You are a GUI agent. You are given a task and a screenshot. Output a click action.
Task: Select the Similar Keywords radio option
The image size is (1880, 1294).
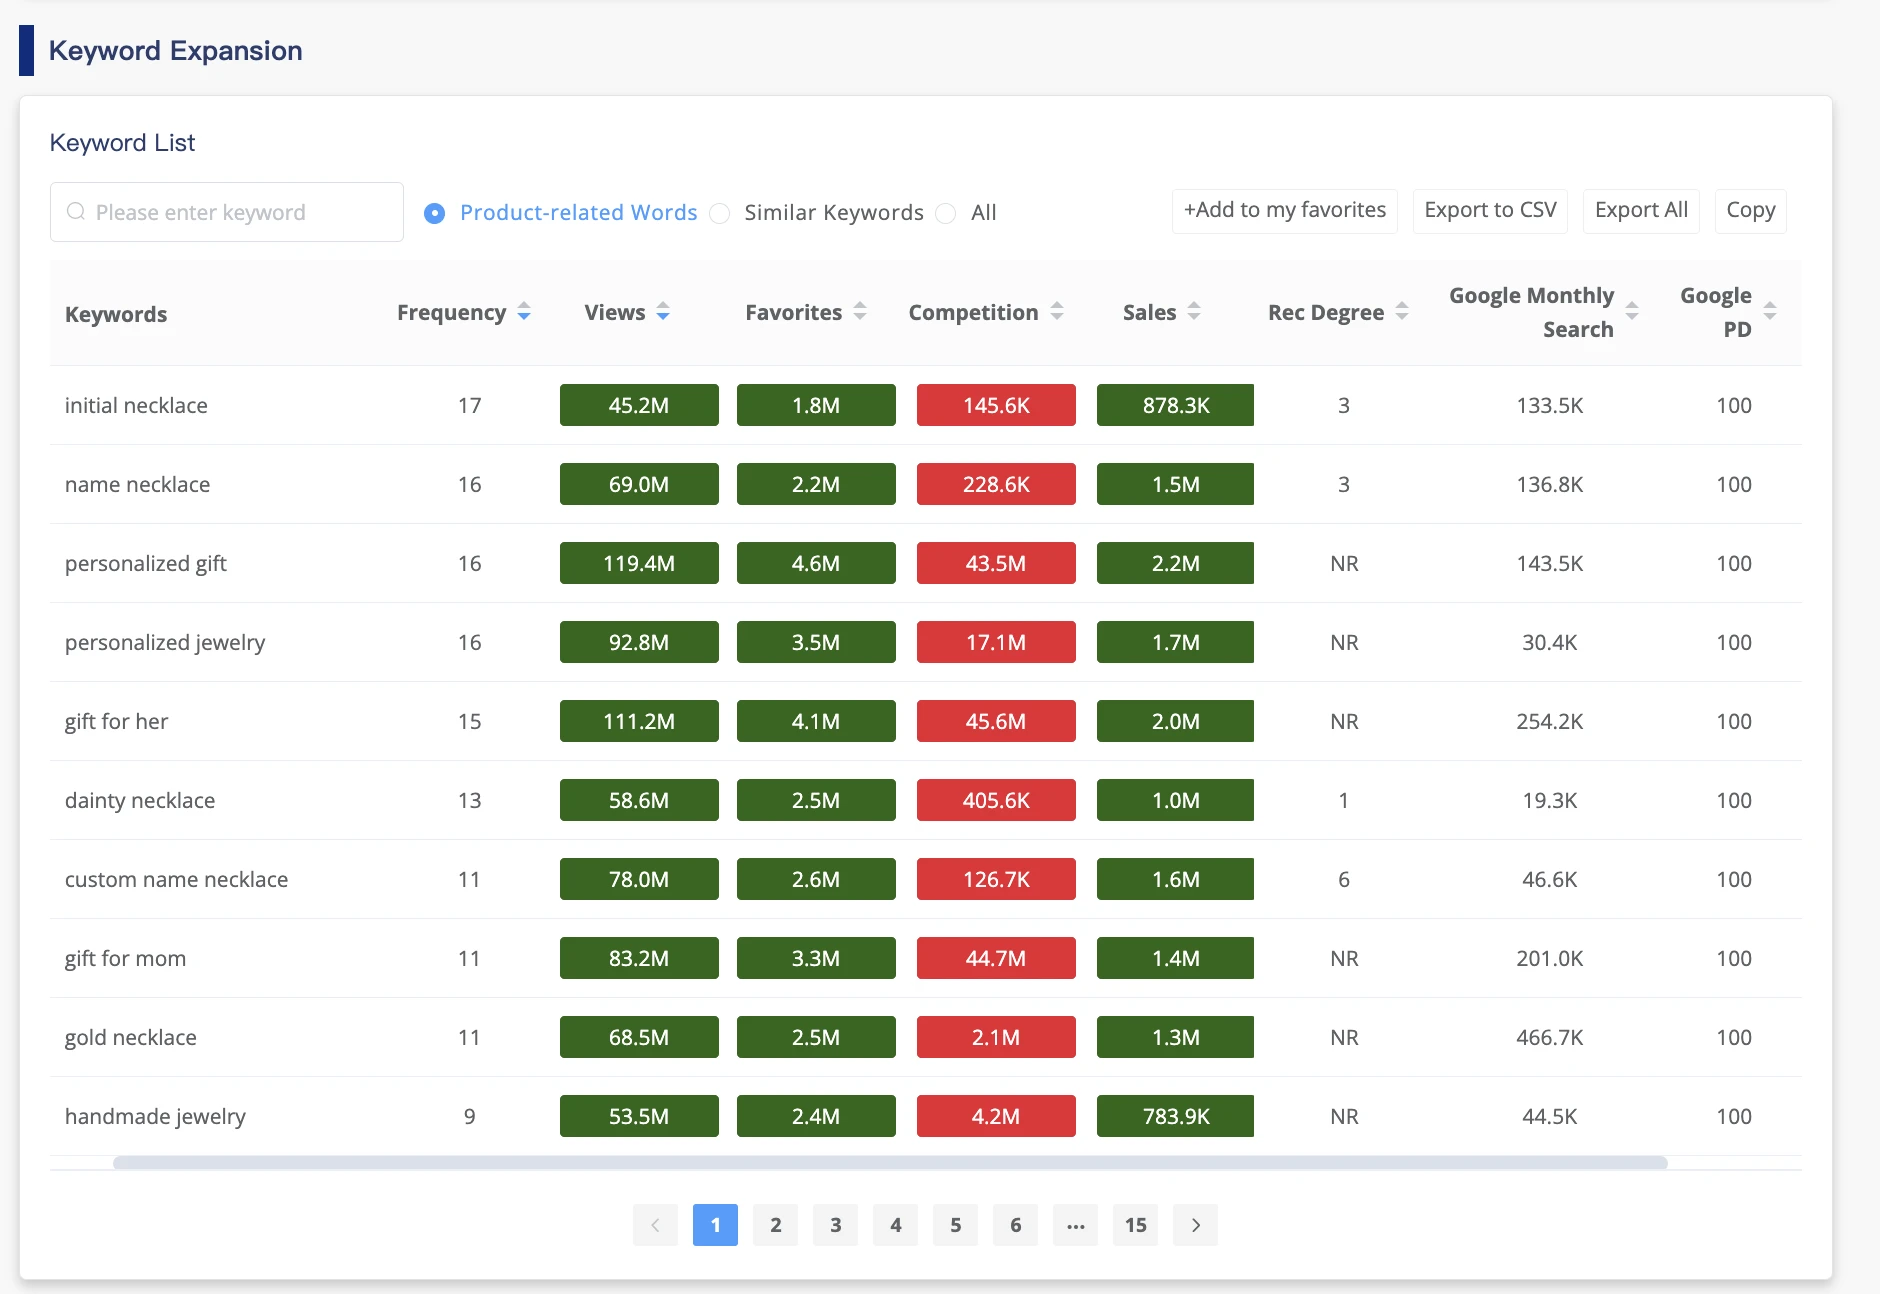pos(719,213)
